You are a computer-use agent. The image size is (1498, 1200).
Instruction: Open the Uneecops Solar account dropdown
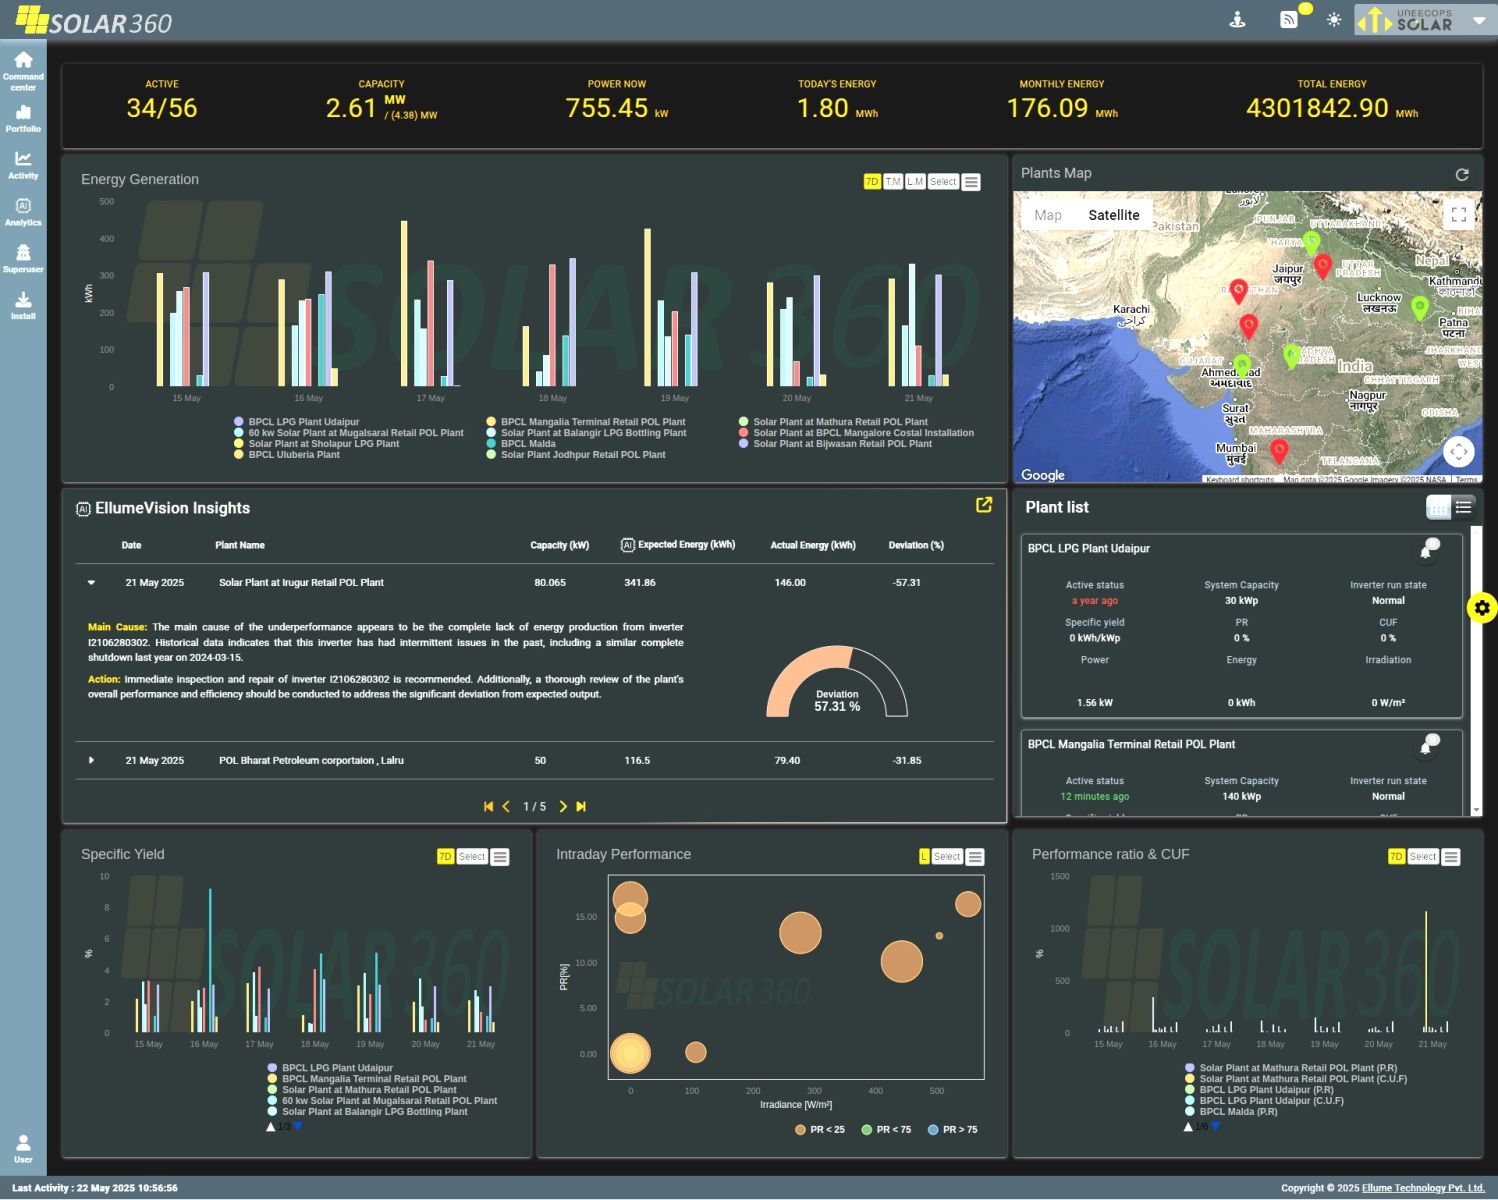[x=1424, y=20]
